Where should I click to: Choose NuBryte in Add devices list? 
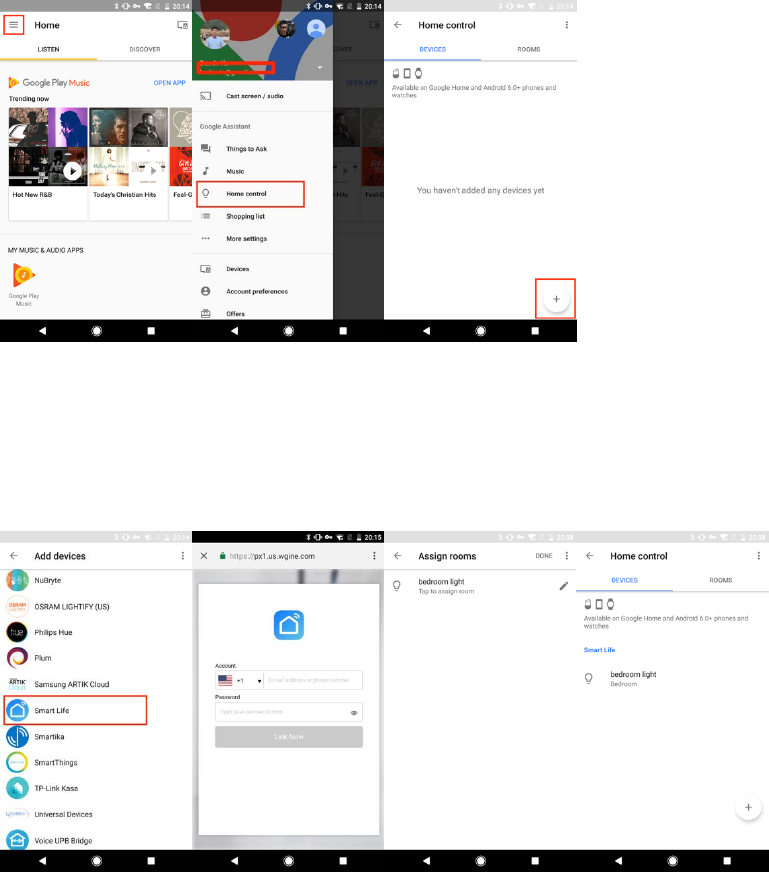96,581
